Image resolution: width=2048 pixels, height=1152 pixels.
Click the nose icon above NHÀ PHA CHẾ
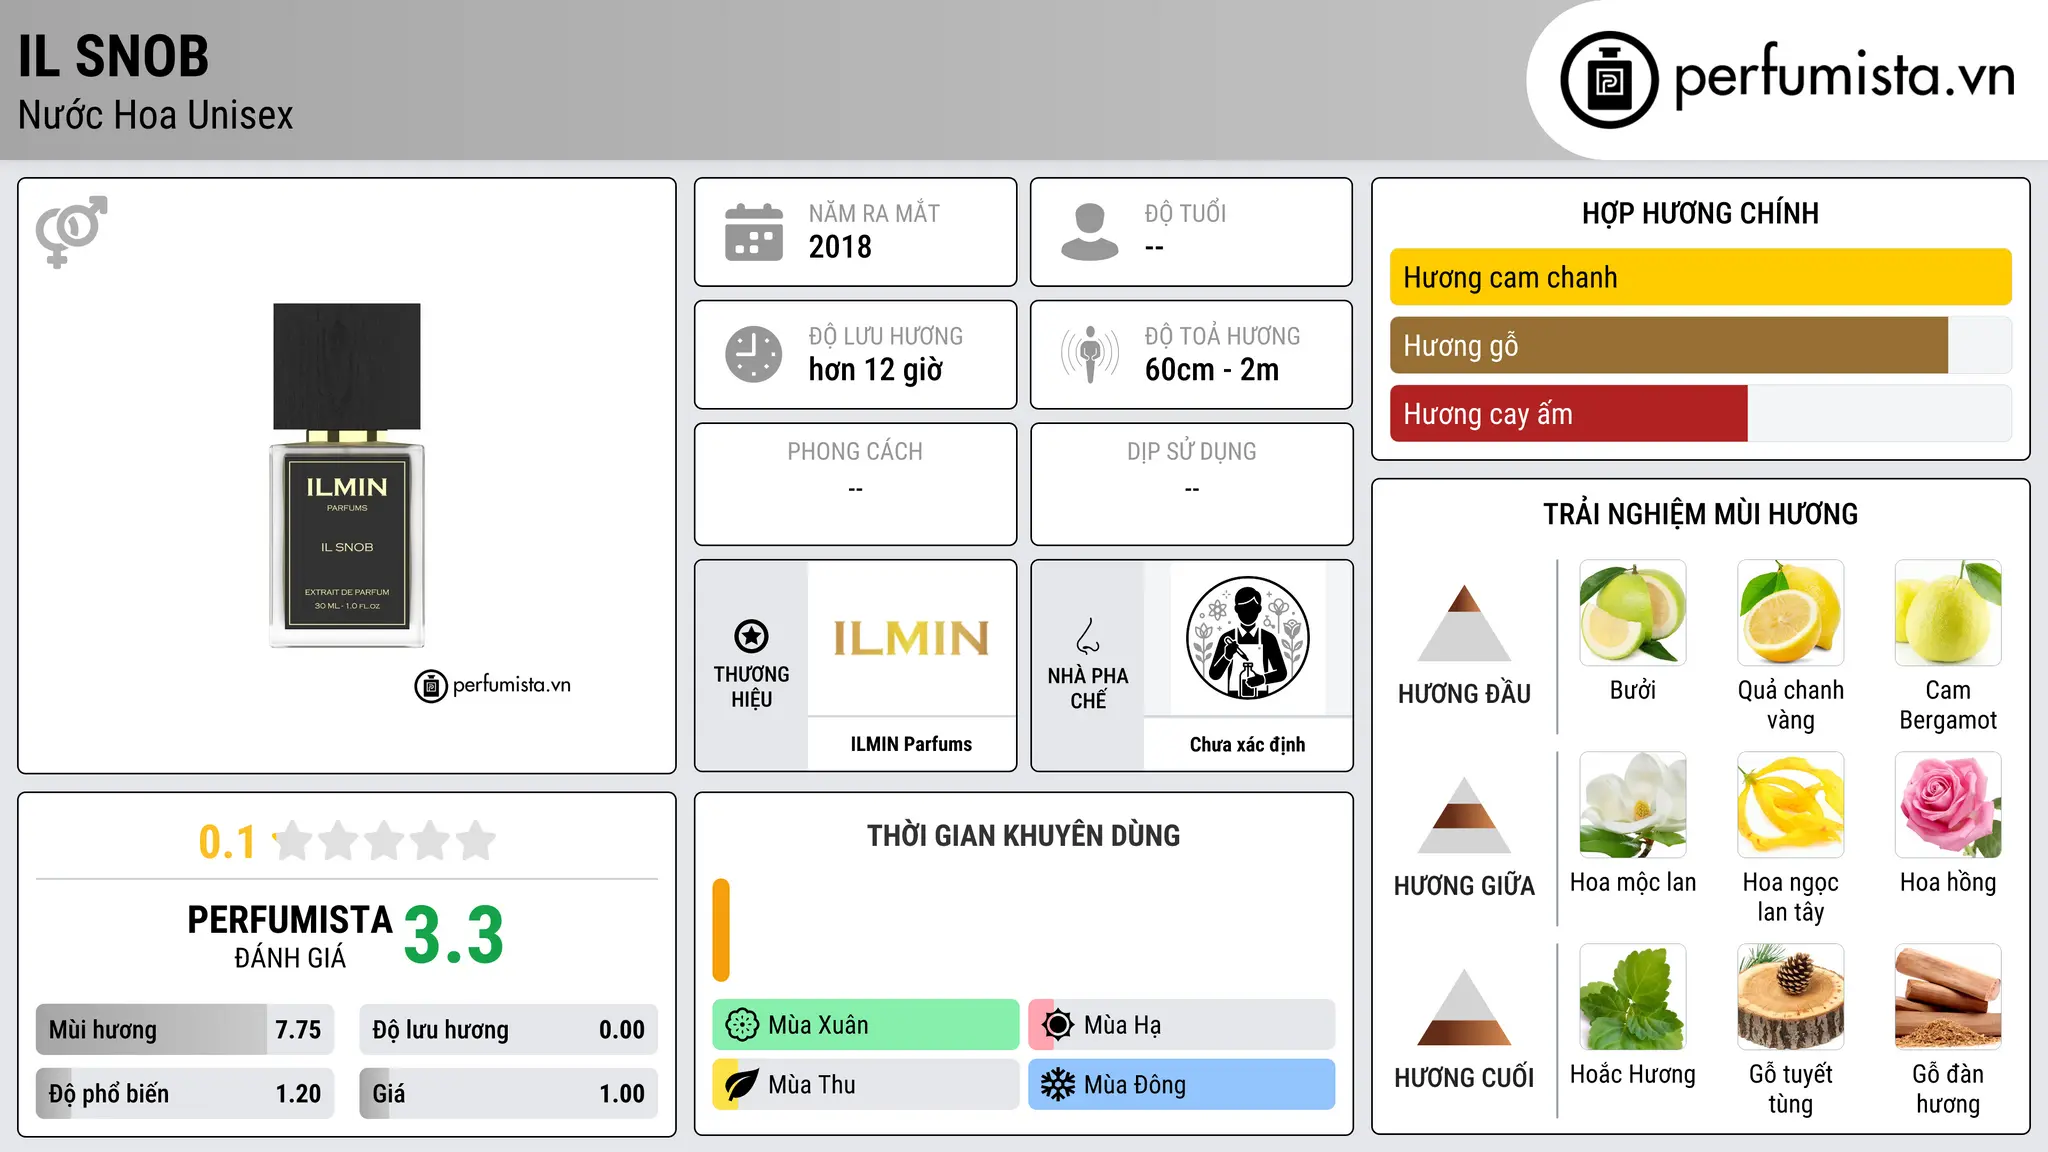[x=1088, y=636]
